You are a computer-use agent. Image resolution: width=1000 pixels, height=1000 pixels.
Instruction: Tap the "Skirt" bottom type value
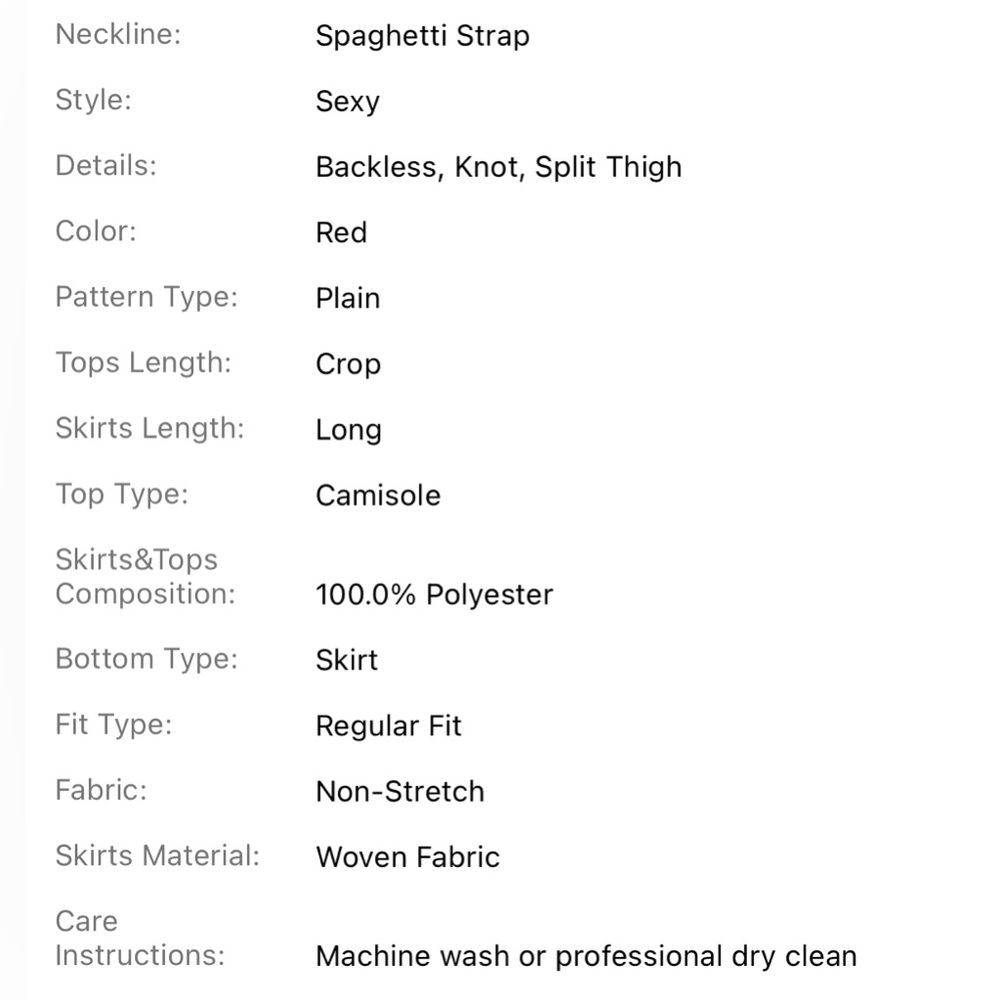(347, 661)
